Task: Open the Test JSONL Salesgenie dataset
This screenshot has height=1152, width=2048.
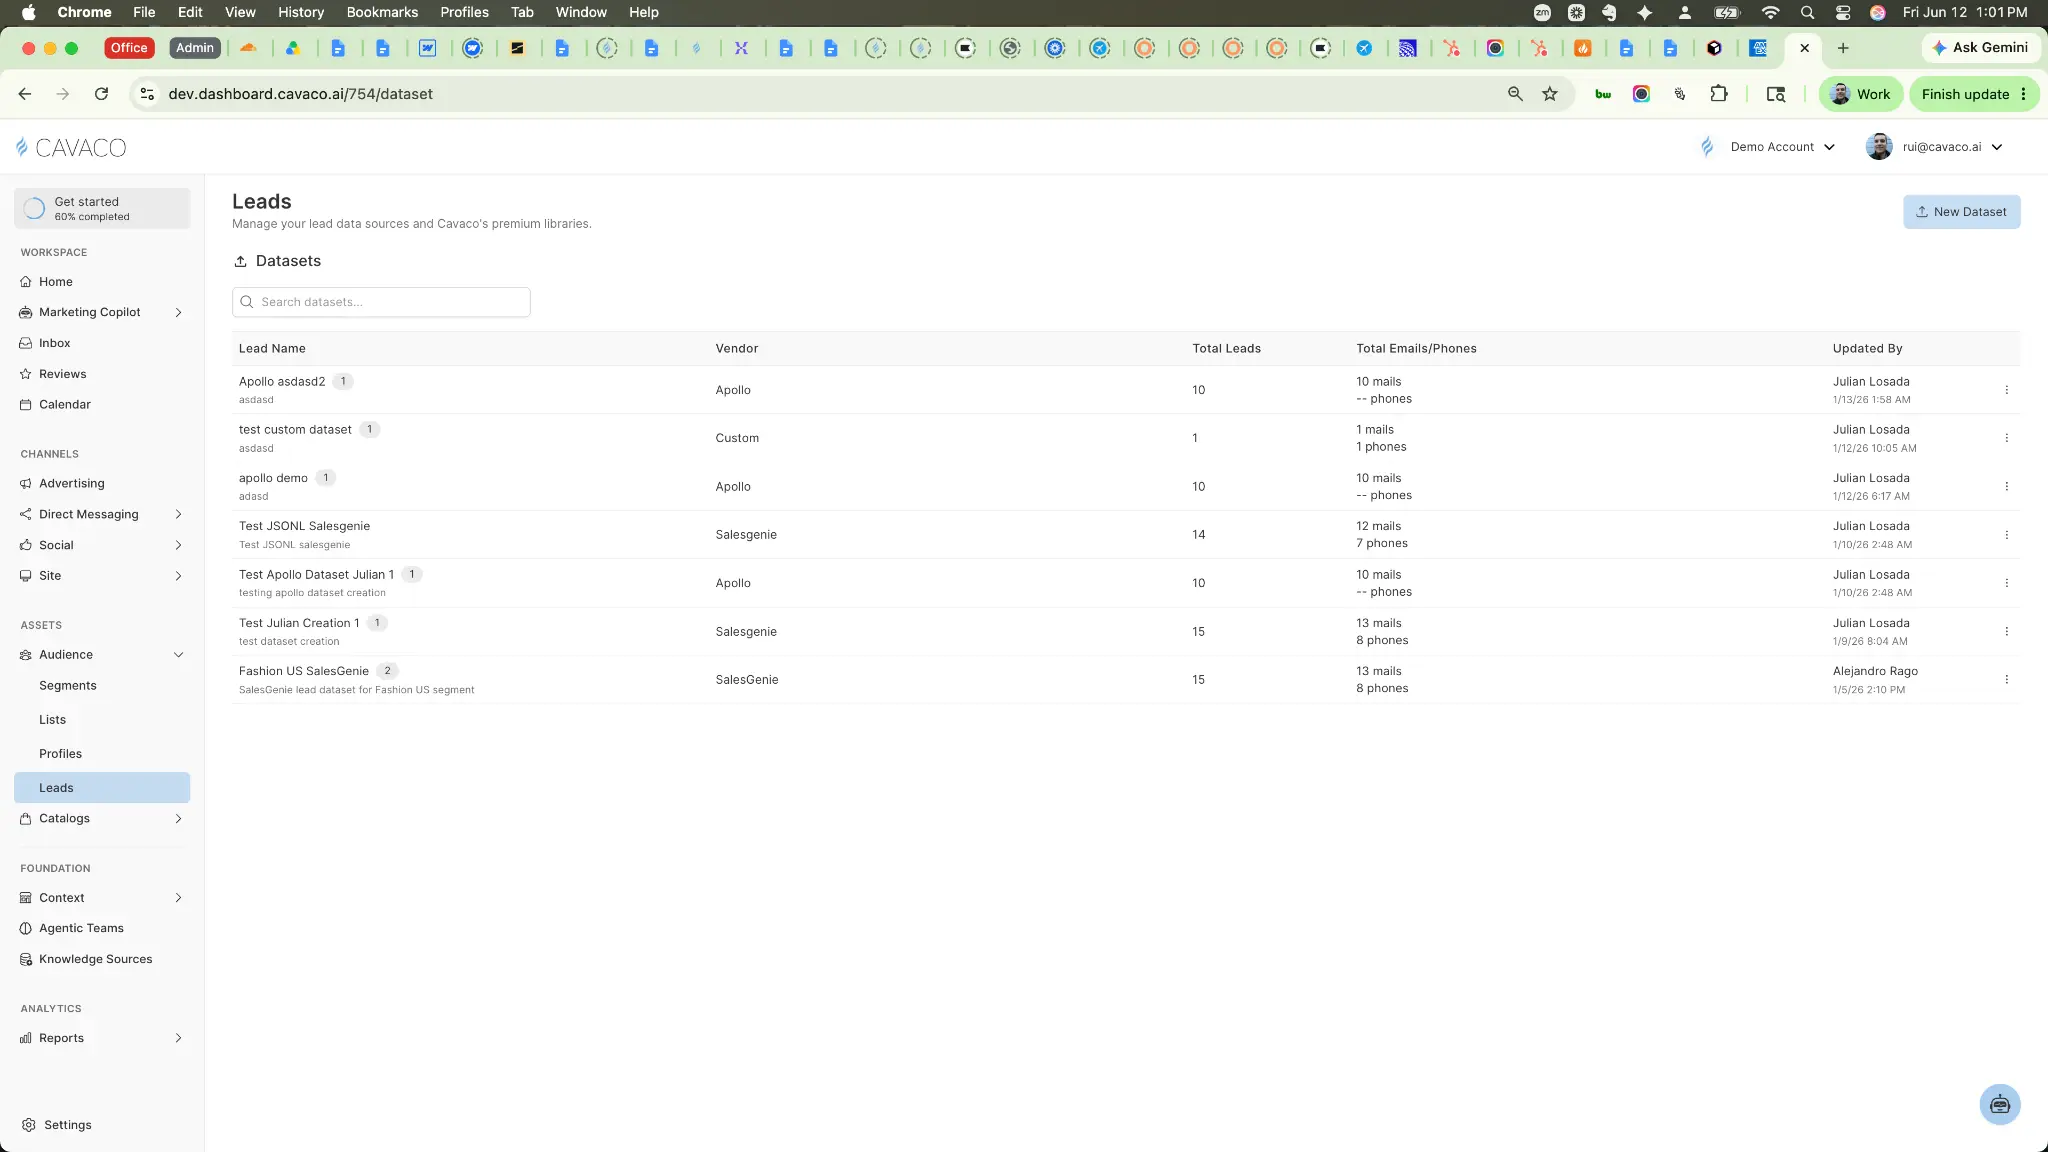Action: pyautogui.click(x=304, y=526)
